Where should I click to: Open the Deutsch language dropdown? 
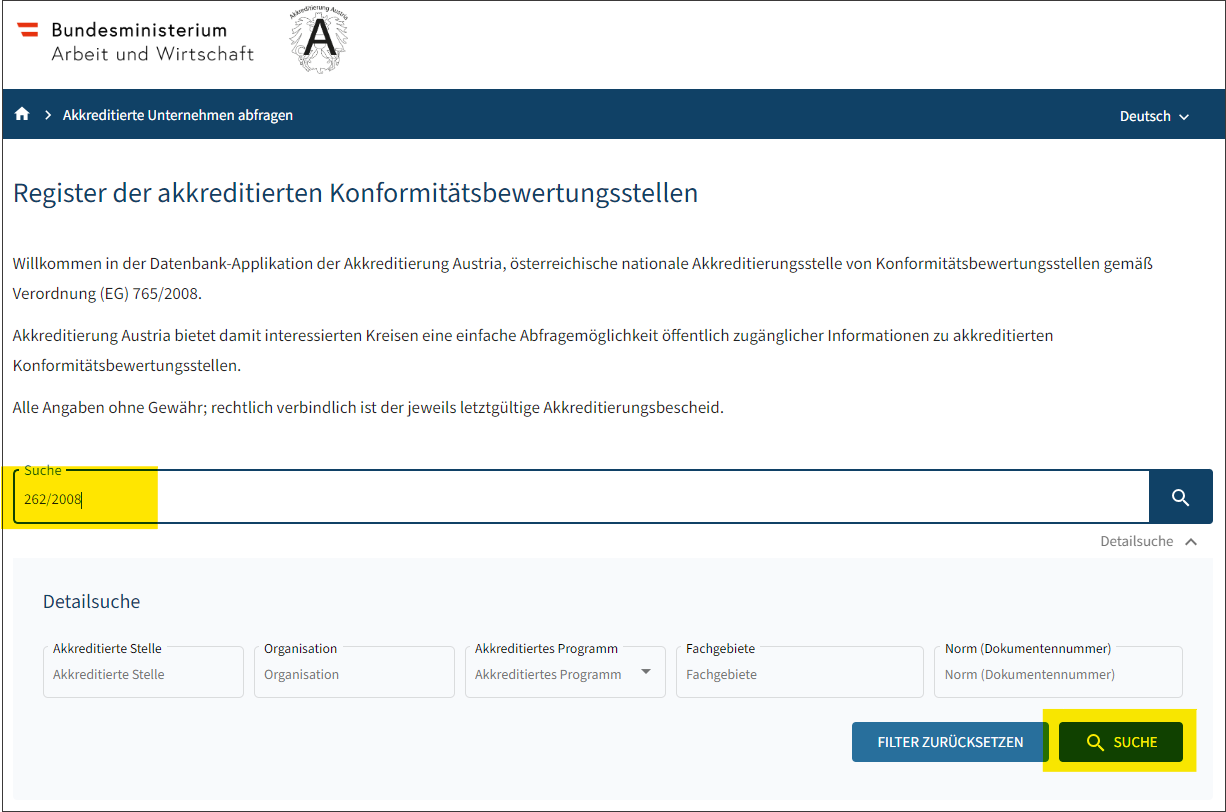coord(1154,116)
